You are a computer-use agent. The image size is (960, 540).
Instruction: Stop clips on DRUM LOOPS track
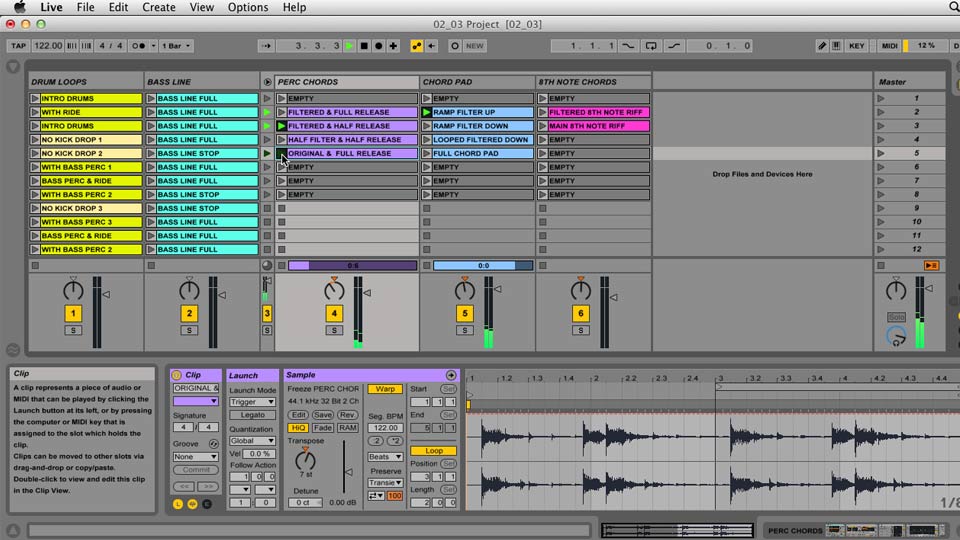(36, 266)
